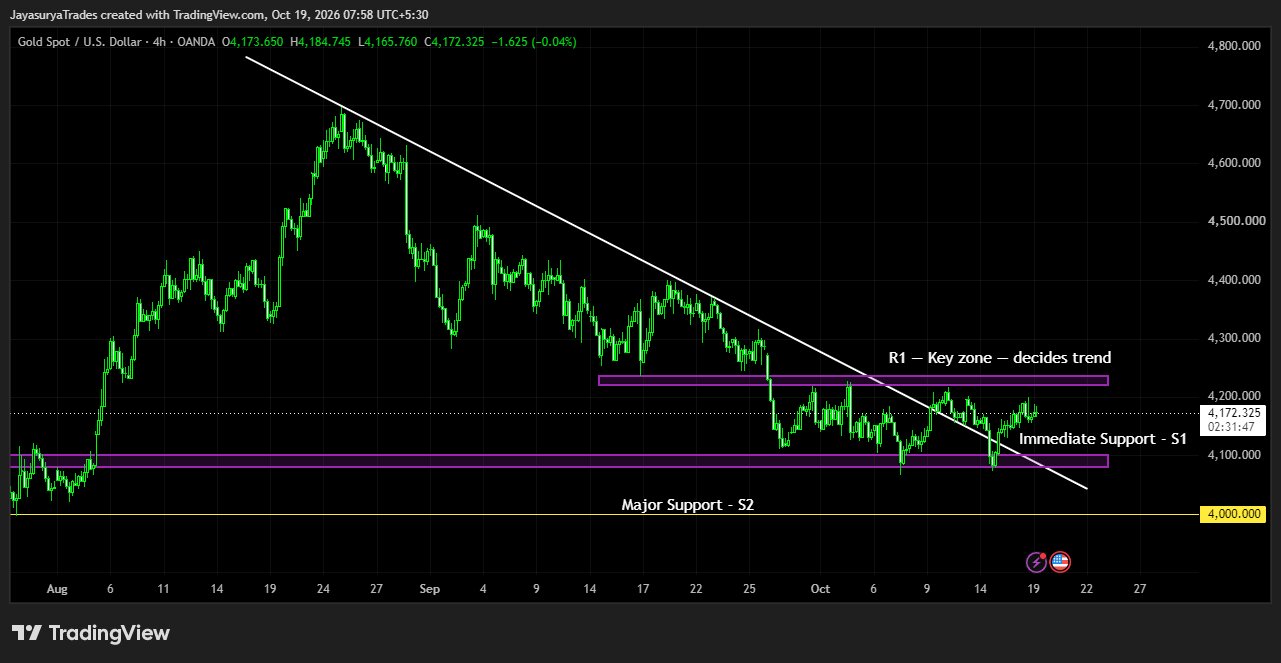Click the bar countdown 02:31:47
The image size is (1281, 663).
click(1231, 426)
